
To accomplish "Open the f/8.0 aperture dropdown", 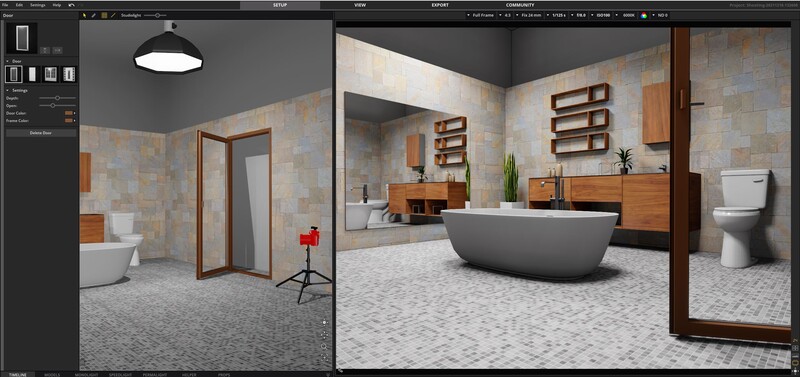I will click(x=579, y=15).
